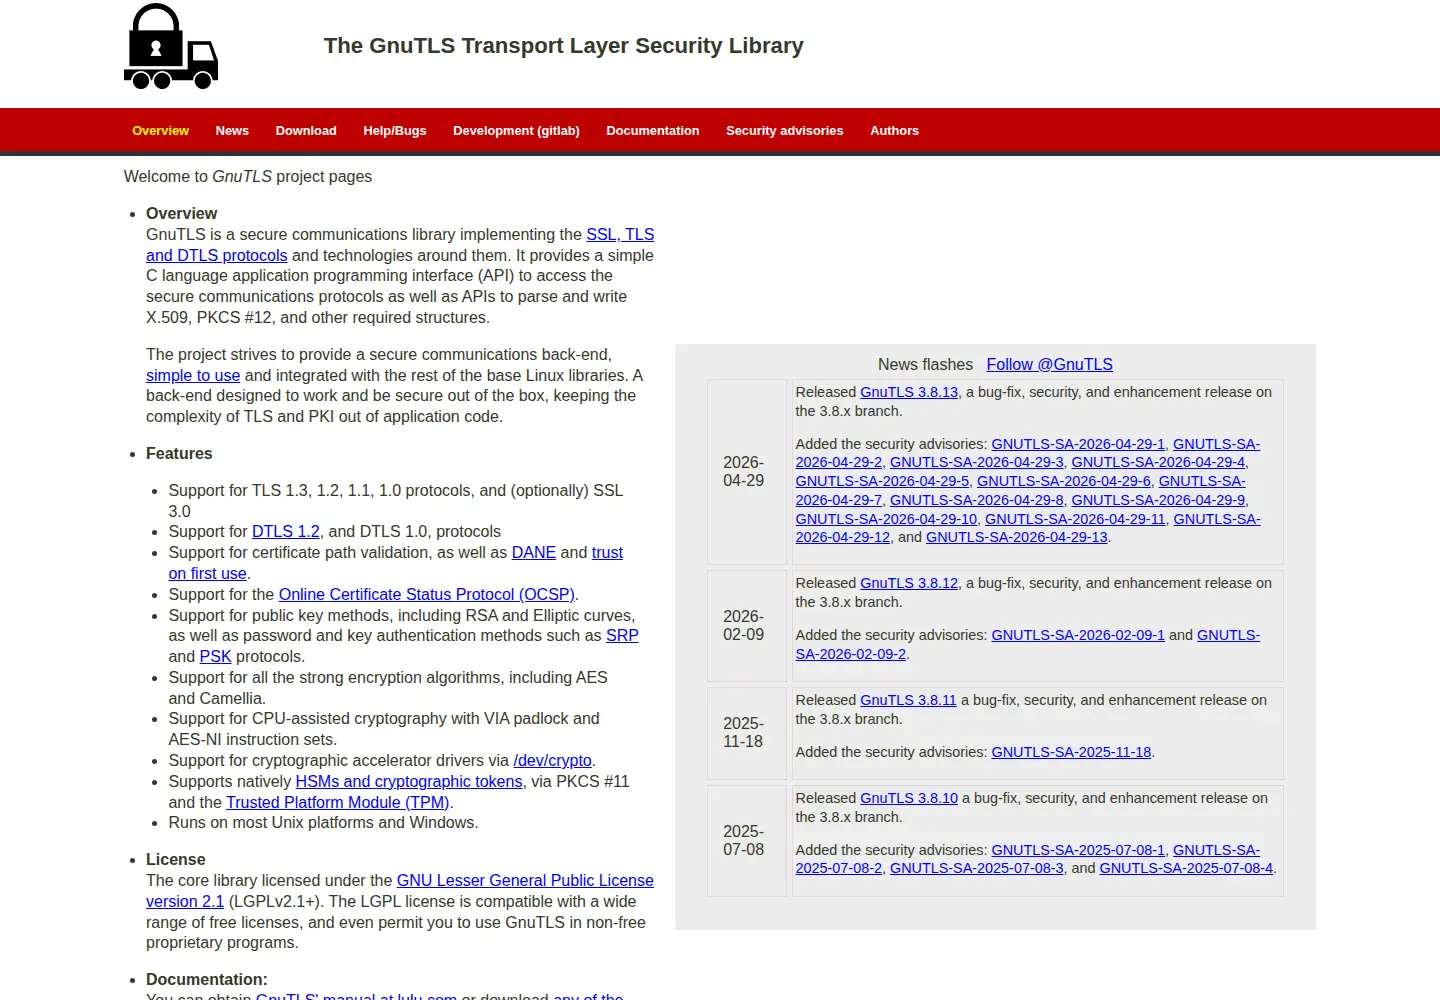Open Development (gitlab) in the nav bar

click(x=516, y=131)
